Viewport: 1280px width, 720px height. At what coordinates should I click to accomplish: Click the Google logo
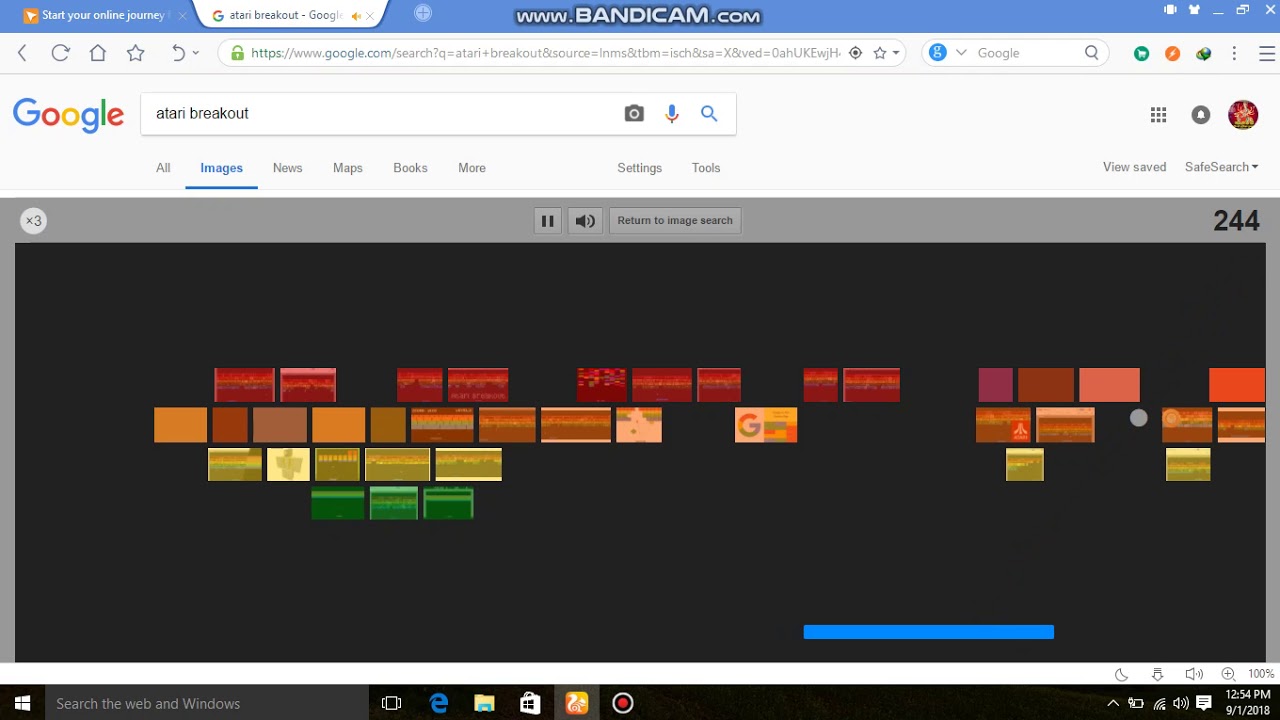[x=68, y=115]
